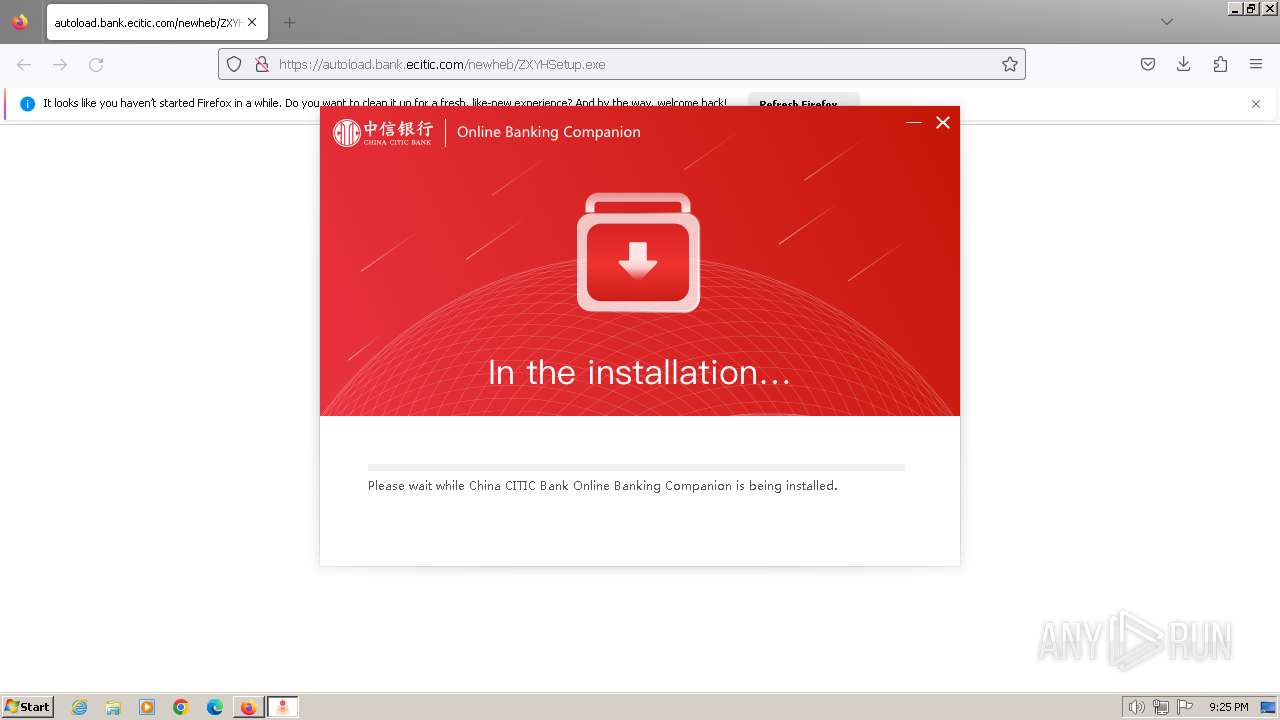The image size is (1280, 720).
Task: Minimize the Firefox window
Action: [x=1235, y=8]
